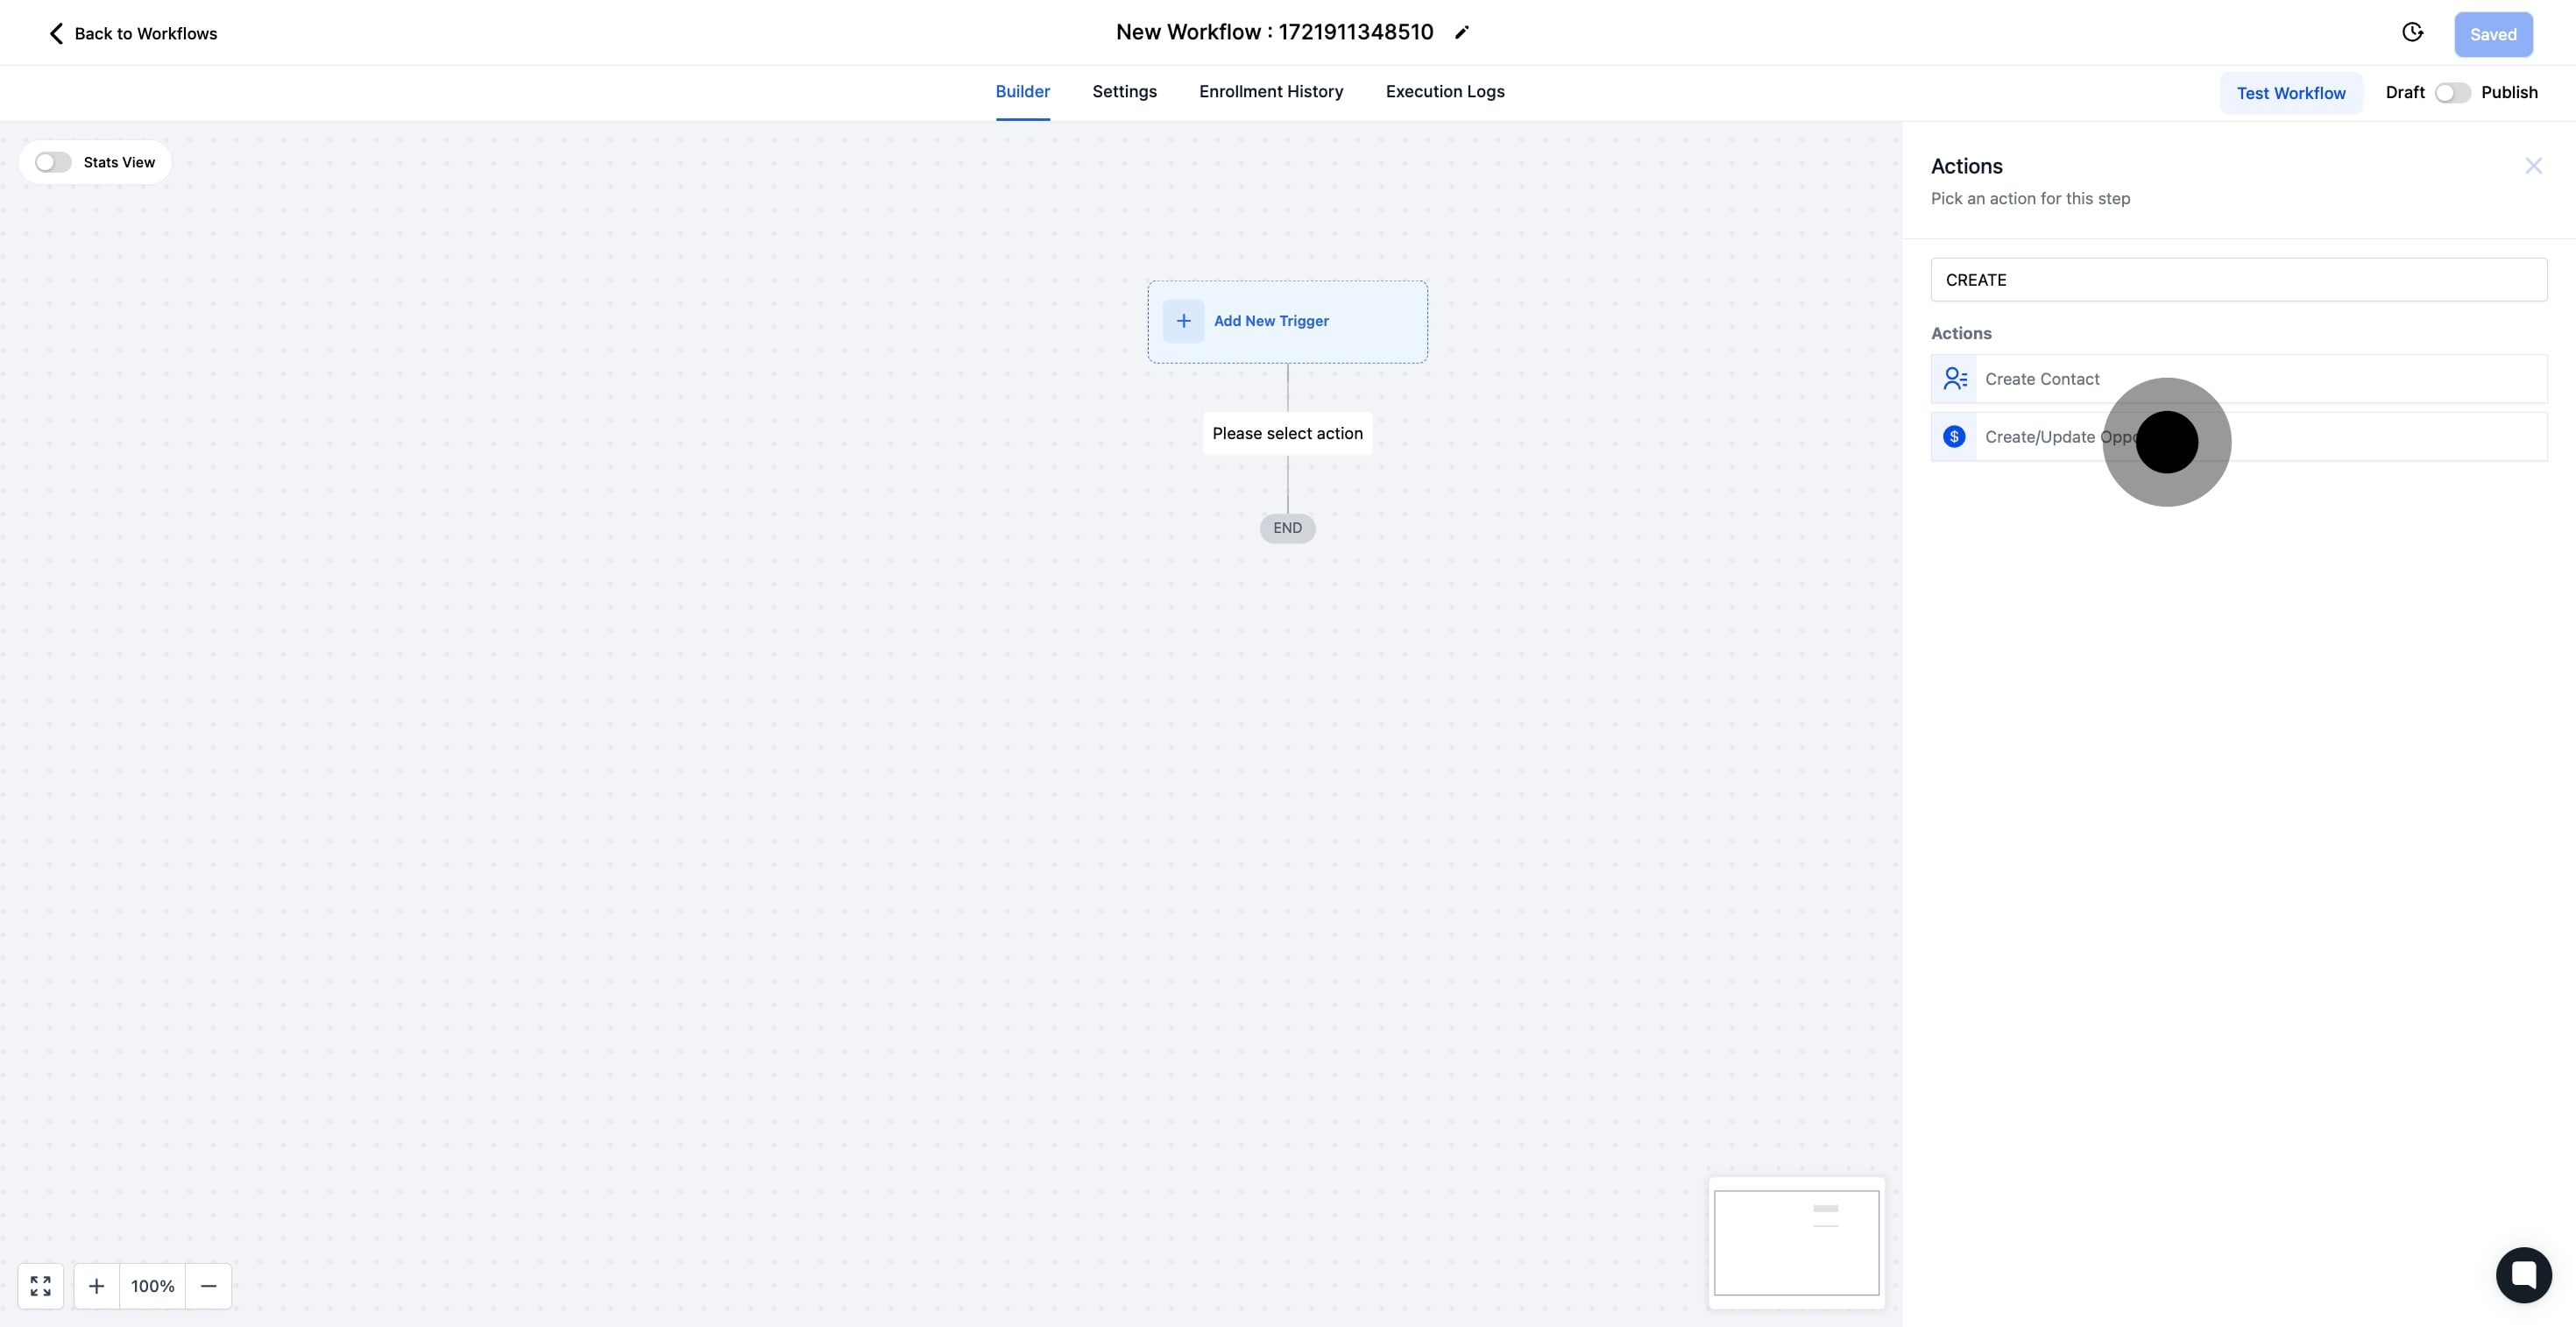Select the Create Contact action
2576x1327 pixels.
2042,378
